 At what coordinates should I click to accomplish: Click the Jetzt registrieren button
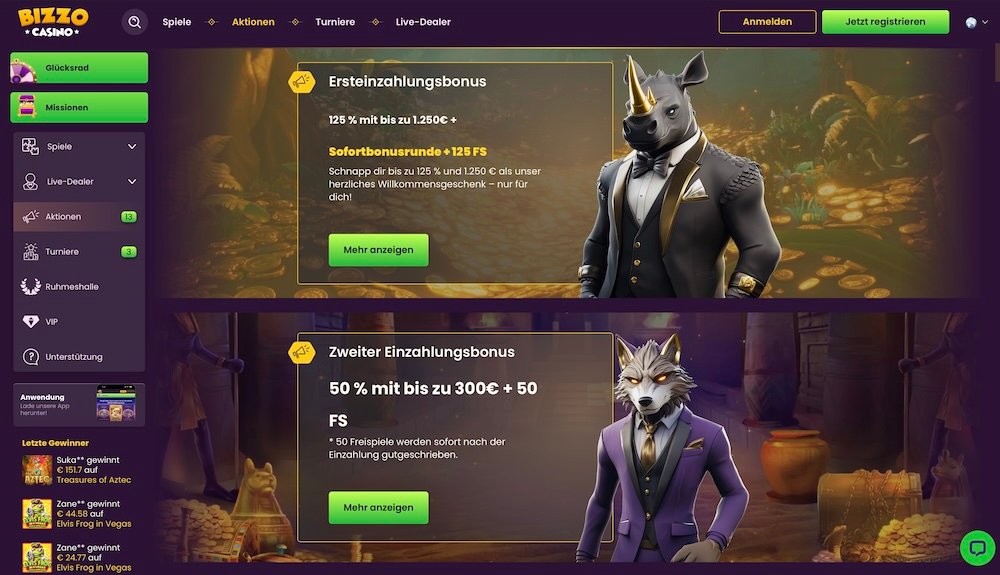pyautogui.click(x=885, y=22)
